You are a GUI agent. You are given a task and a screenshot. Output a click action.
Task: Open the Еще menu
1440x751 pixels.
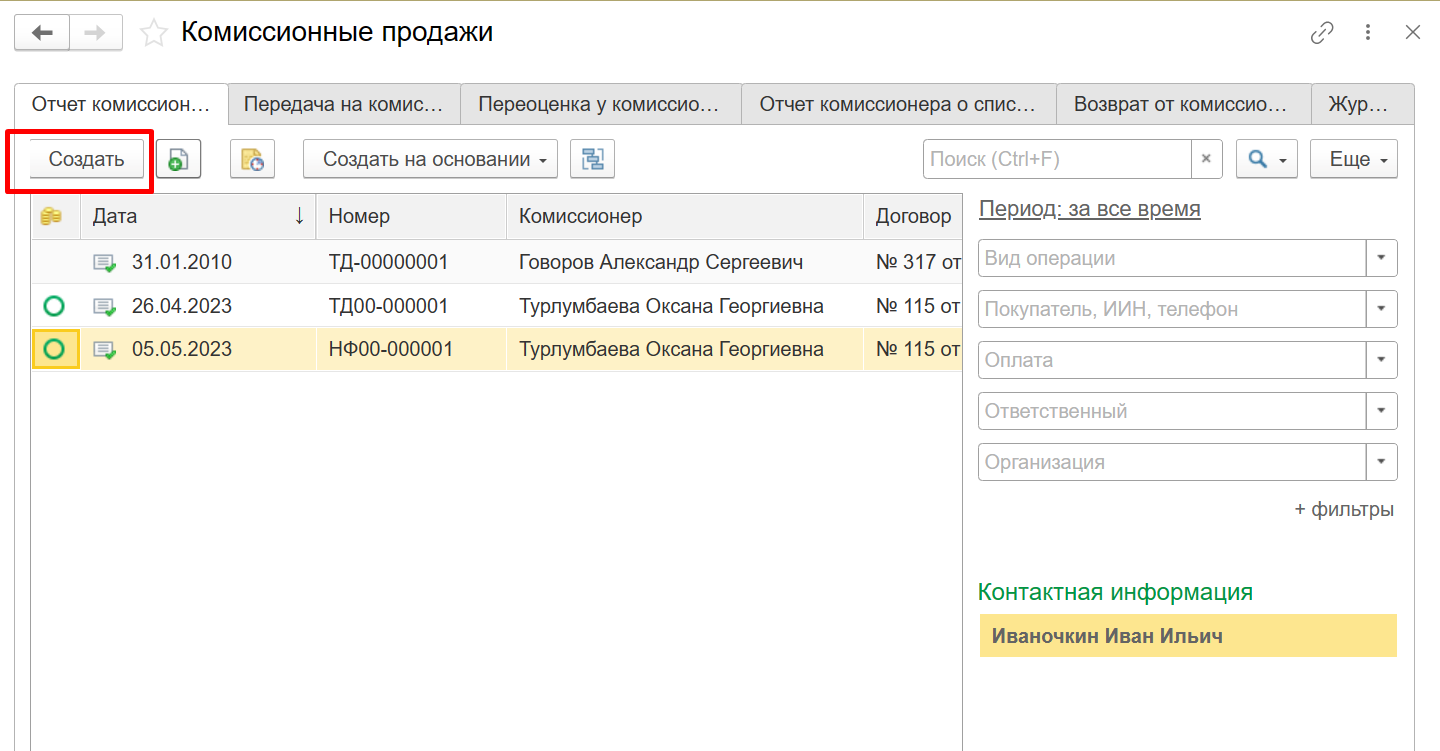click(x=1353, y=159)
